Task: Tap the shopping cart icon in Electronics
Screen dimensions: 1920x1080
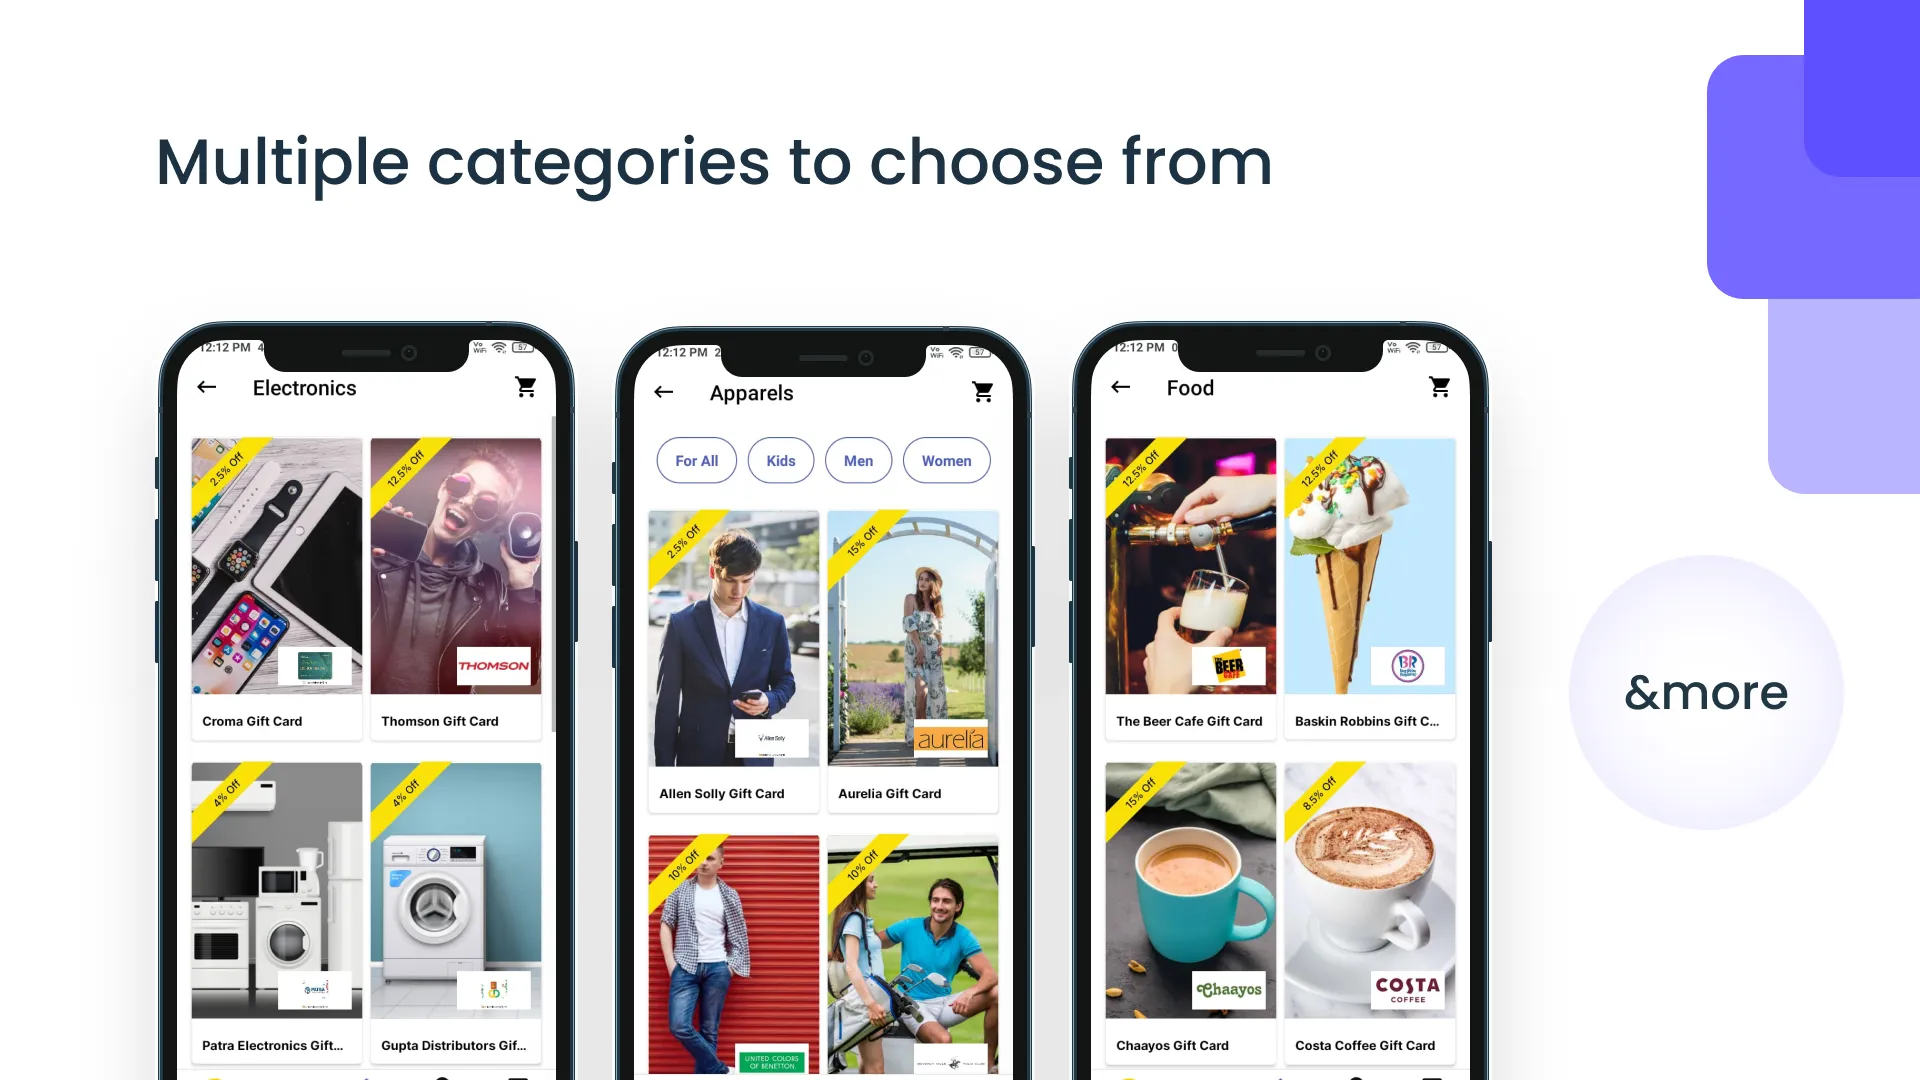Action: point(525,386)
